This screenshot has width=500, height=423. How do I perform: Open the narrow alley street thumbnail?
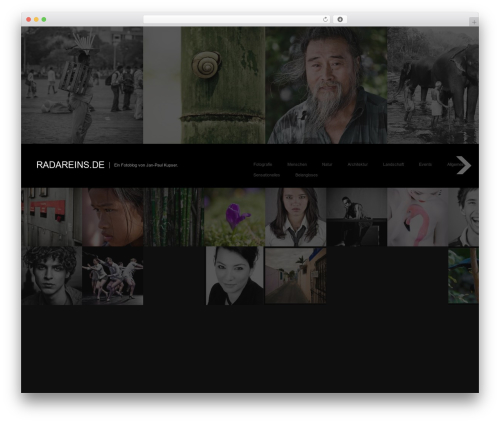296,276
